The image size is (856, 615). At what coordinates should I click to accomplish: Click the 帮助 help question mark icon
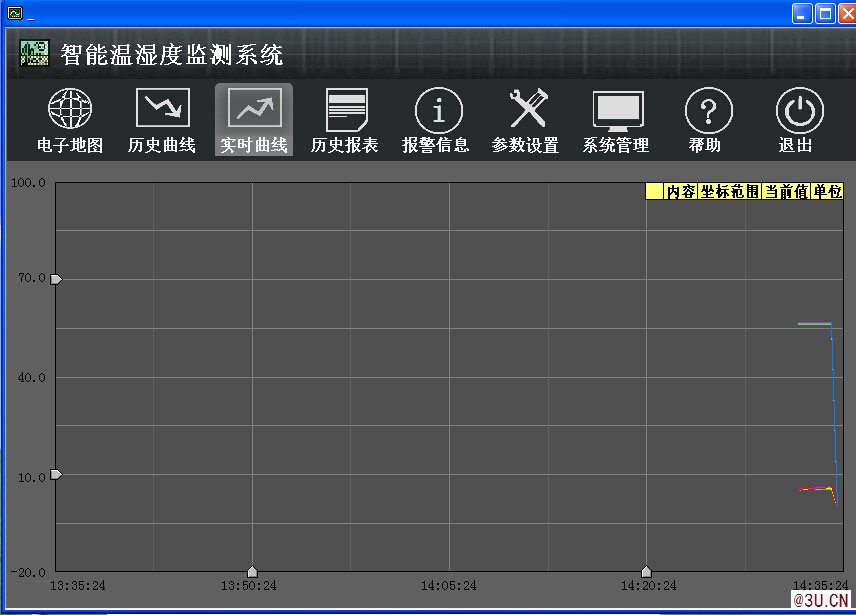click(708, 110)
